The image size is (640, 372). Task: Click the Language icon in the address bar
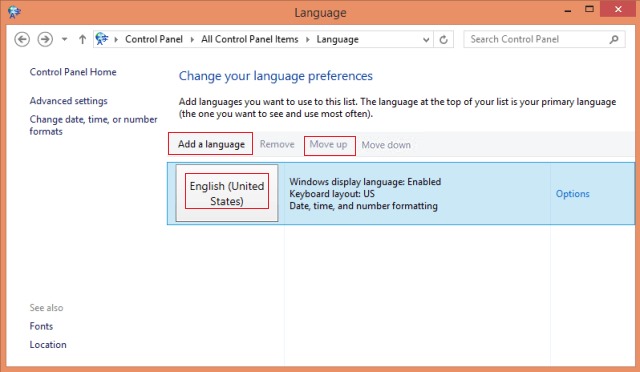point(102,39)
